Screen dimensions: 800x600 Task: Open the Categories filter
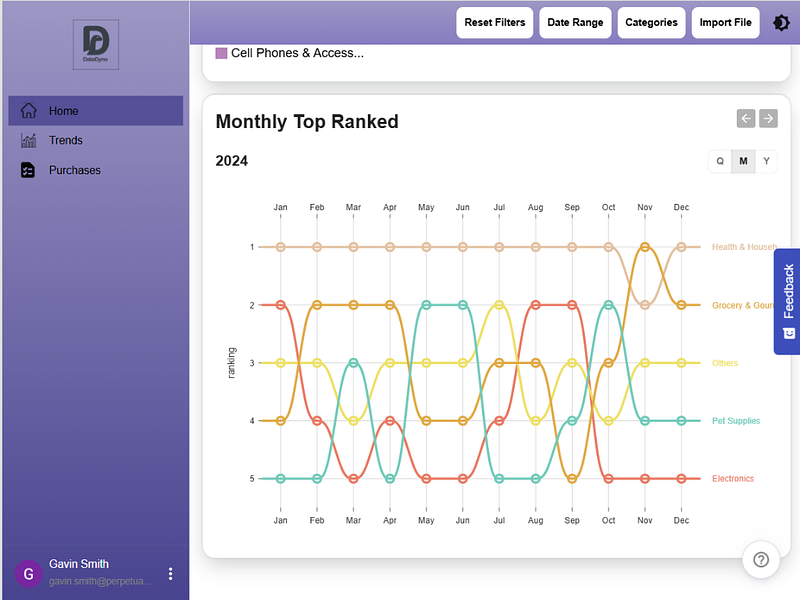click(651, 22)
